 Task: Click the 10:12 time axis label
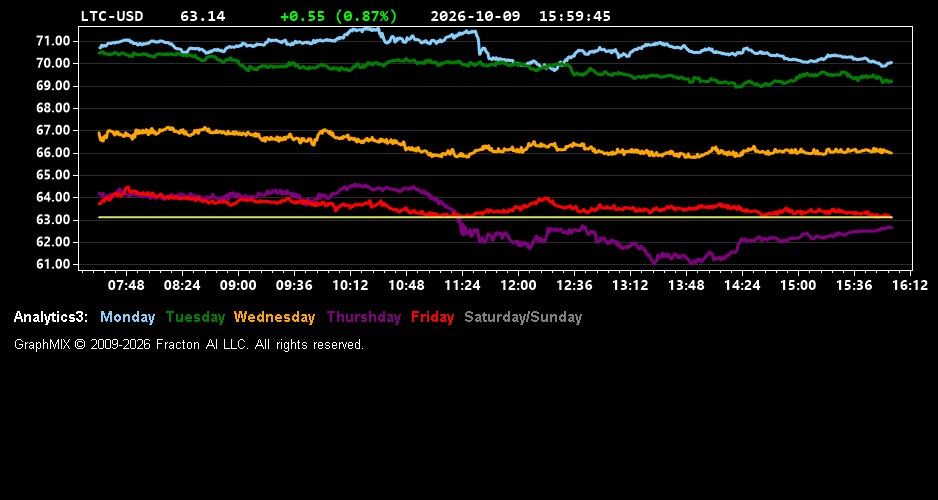350,286
